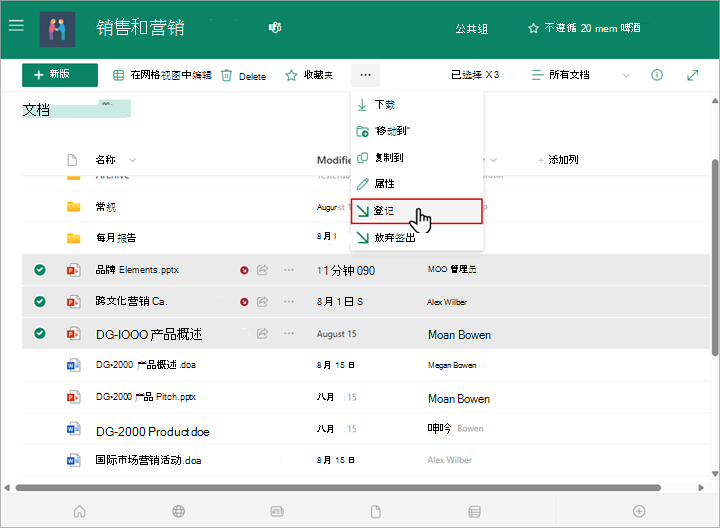720x528 pixels.
Task: Open the lists icon in bottom bar
Action: tap(474, 511)
